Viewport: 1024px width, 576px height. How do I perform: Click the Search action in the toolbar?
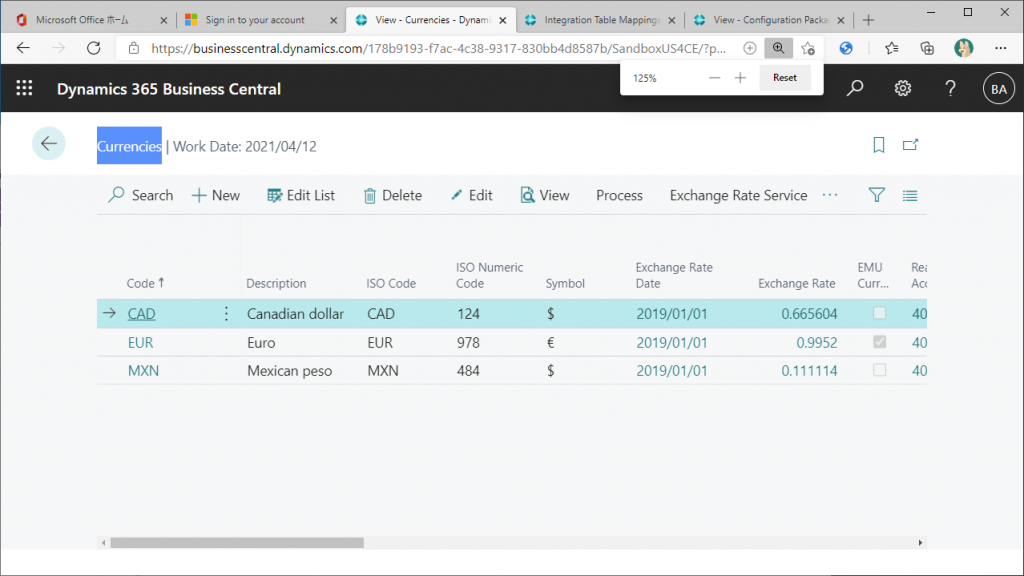(x=140, y=195)
